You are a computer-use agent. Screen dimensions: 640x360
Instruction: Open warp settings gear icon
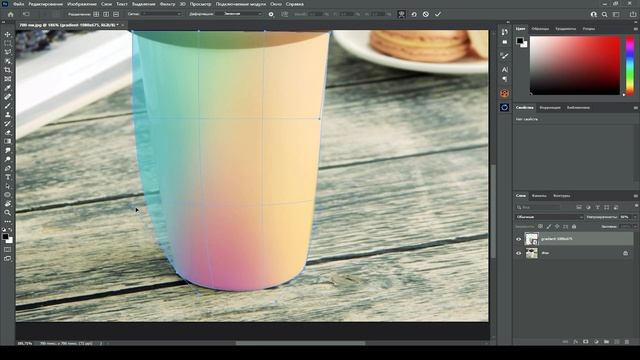click(271, 14)
